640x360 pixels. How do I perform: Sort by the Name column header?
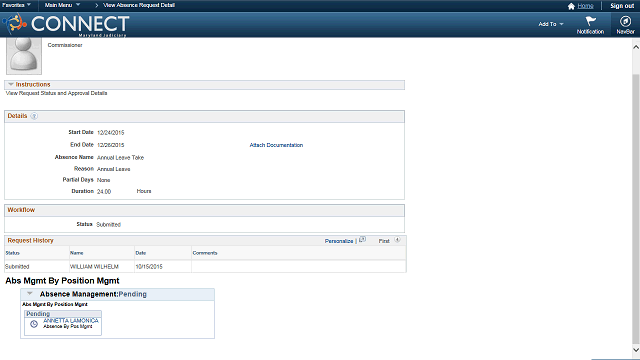[x=77, y=253]
